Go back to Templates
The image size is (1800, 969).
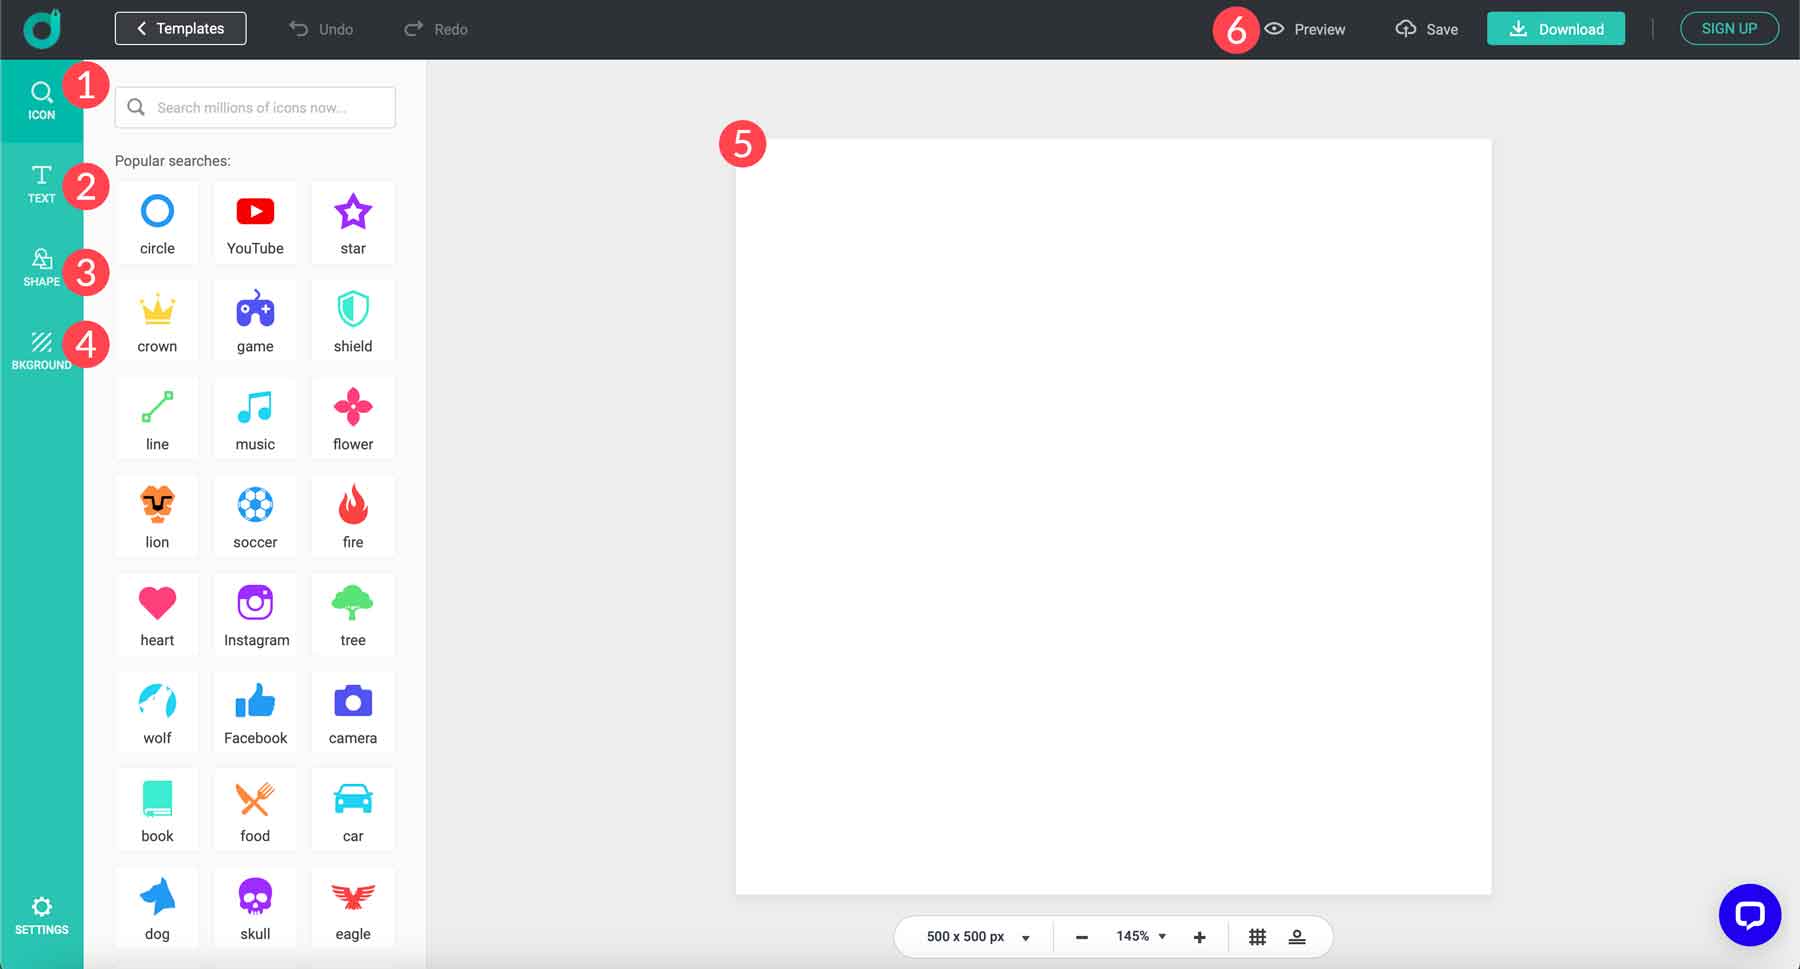coord(180,28)
